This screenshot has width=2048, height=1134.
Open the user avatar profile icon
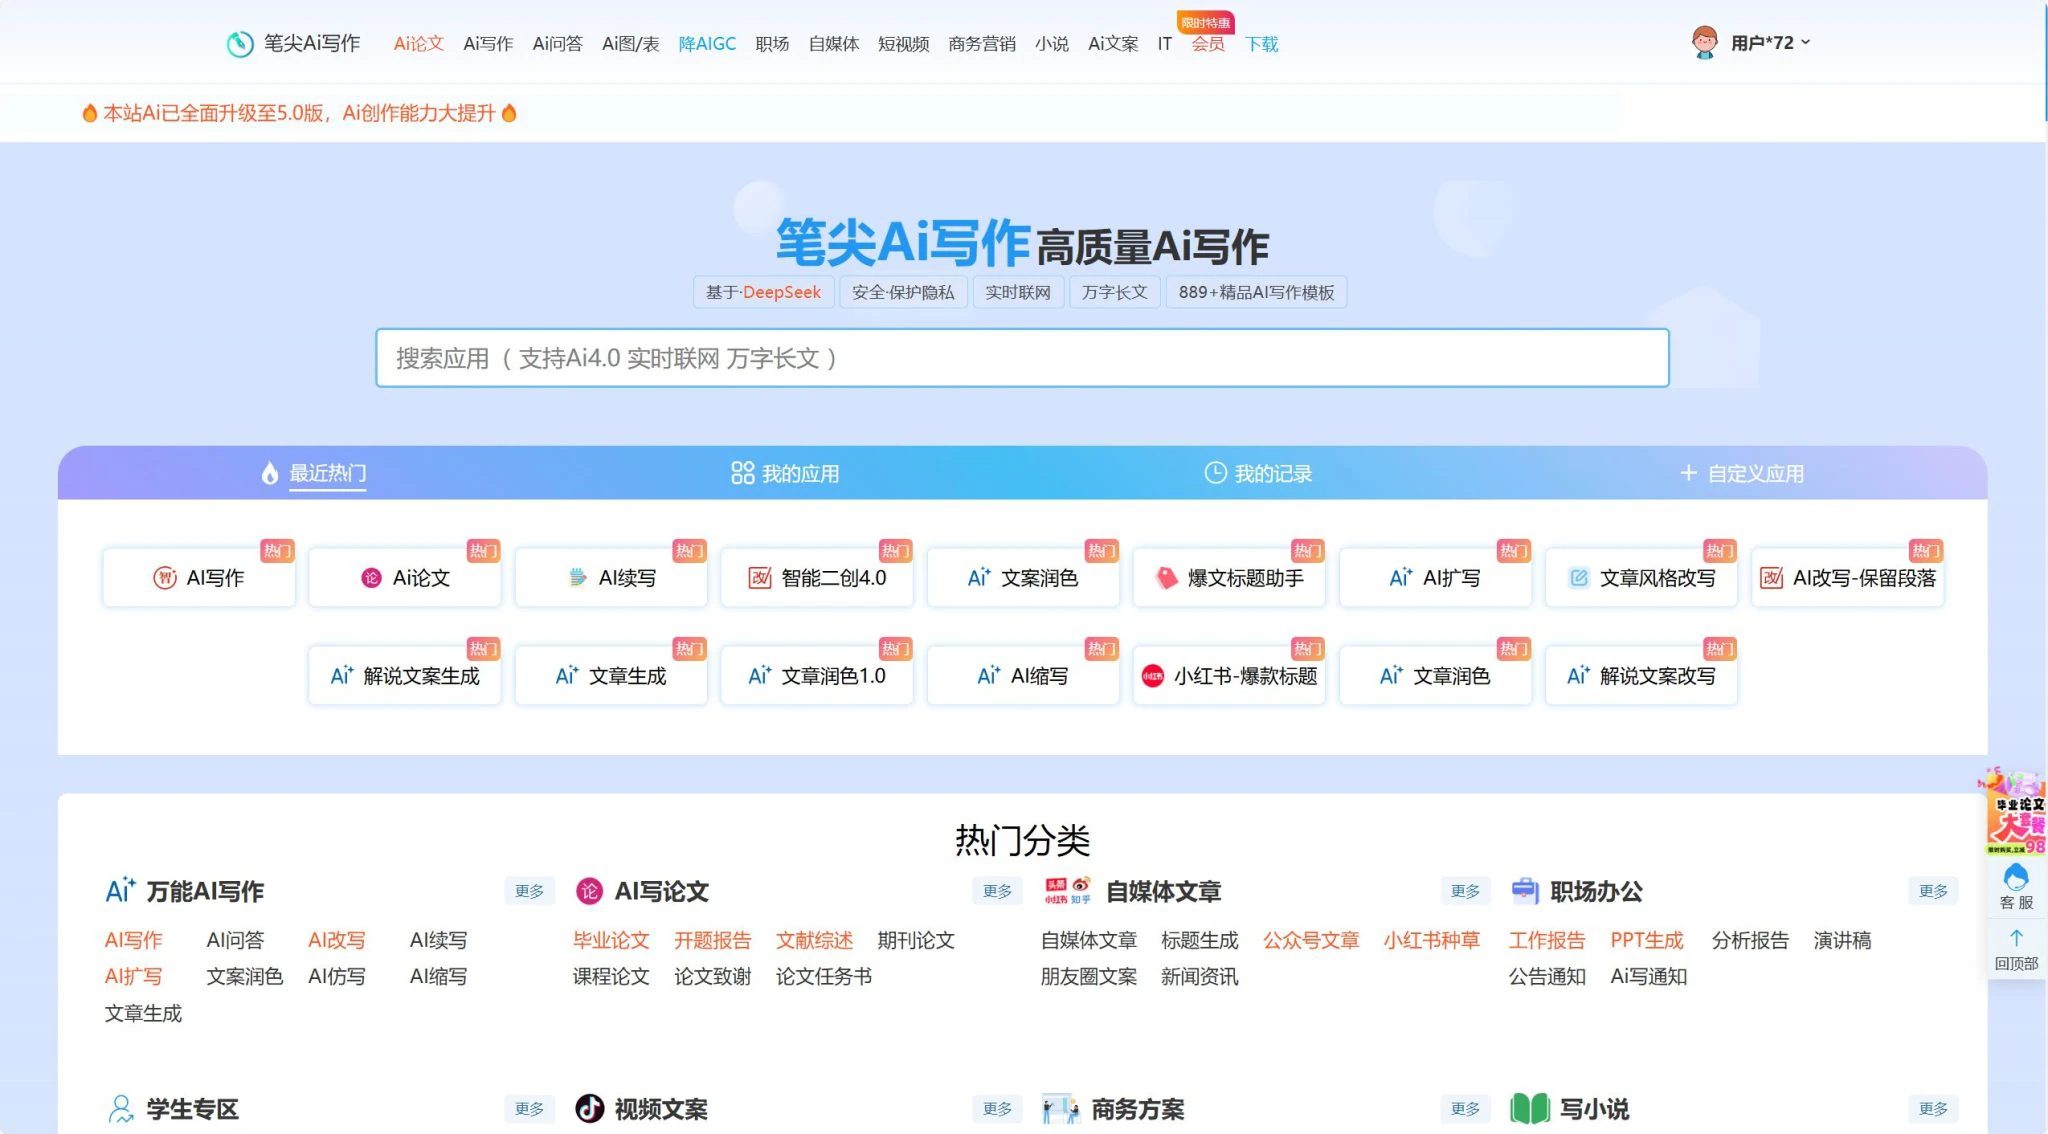pyautogui.click(x=1704, y=43)
